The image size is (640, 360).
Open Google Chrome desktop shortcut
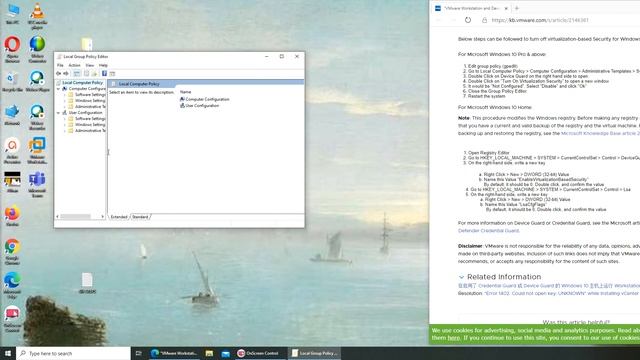click(x=12, y=252)
